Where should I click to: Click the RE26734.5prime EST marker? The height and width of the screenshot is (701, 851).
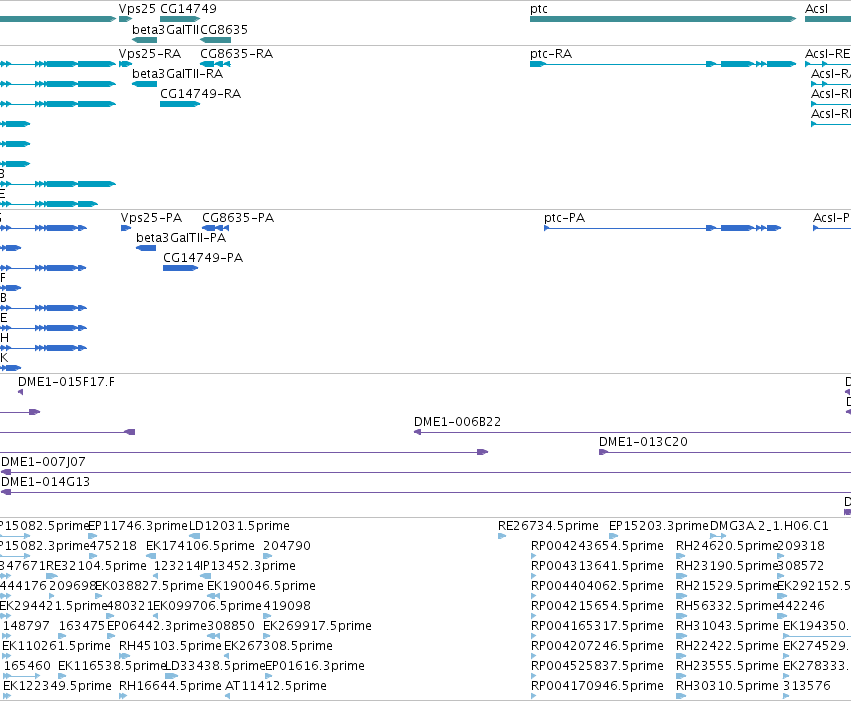[x=502, y=536]
